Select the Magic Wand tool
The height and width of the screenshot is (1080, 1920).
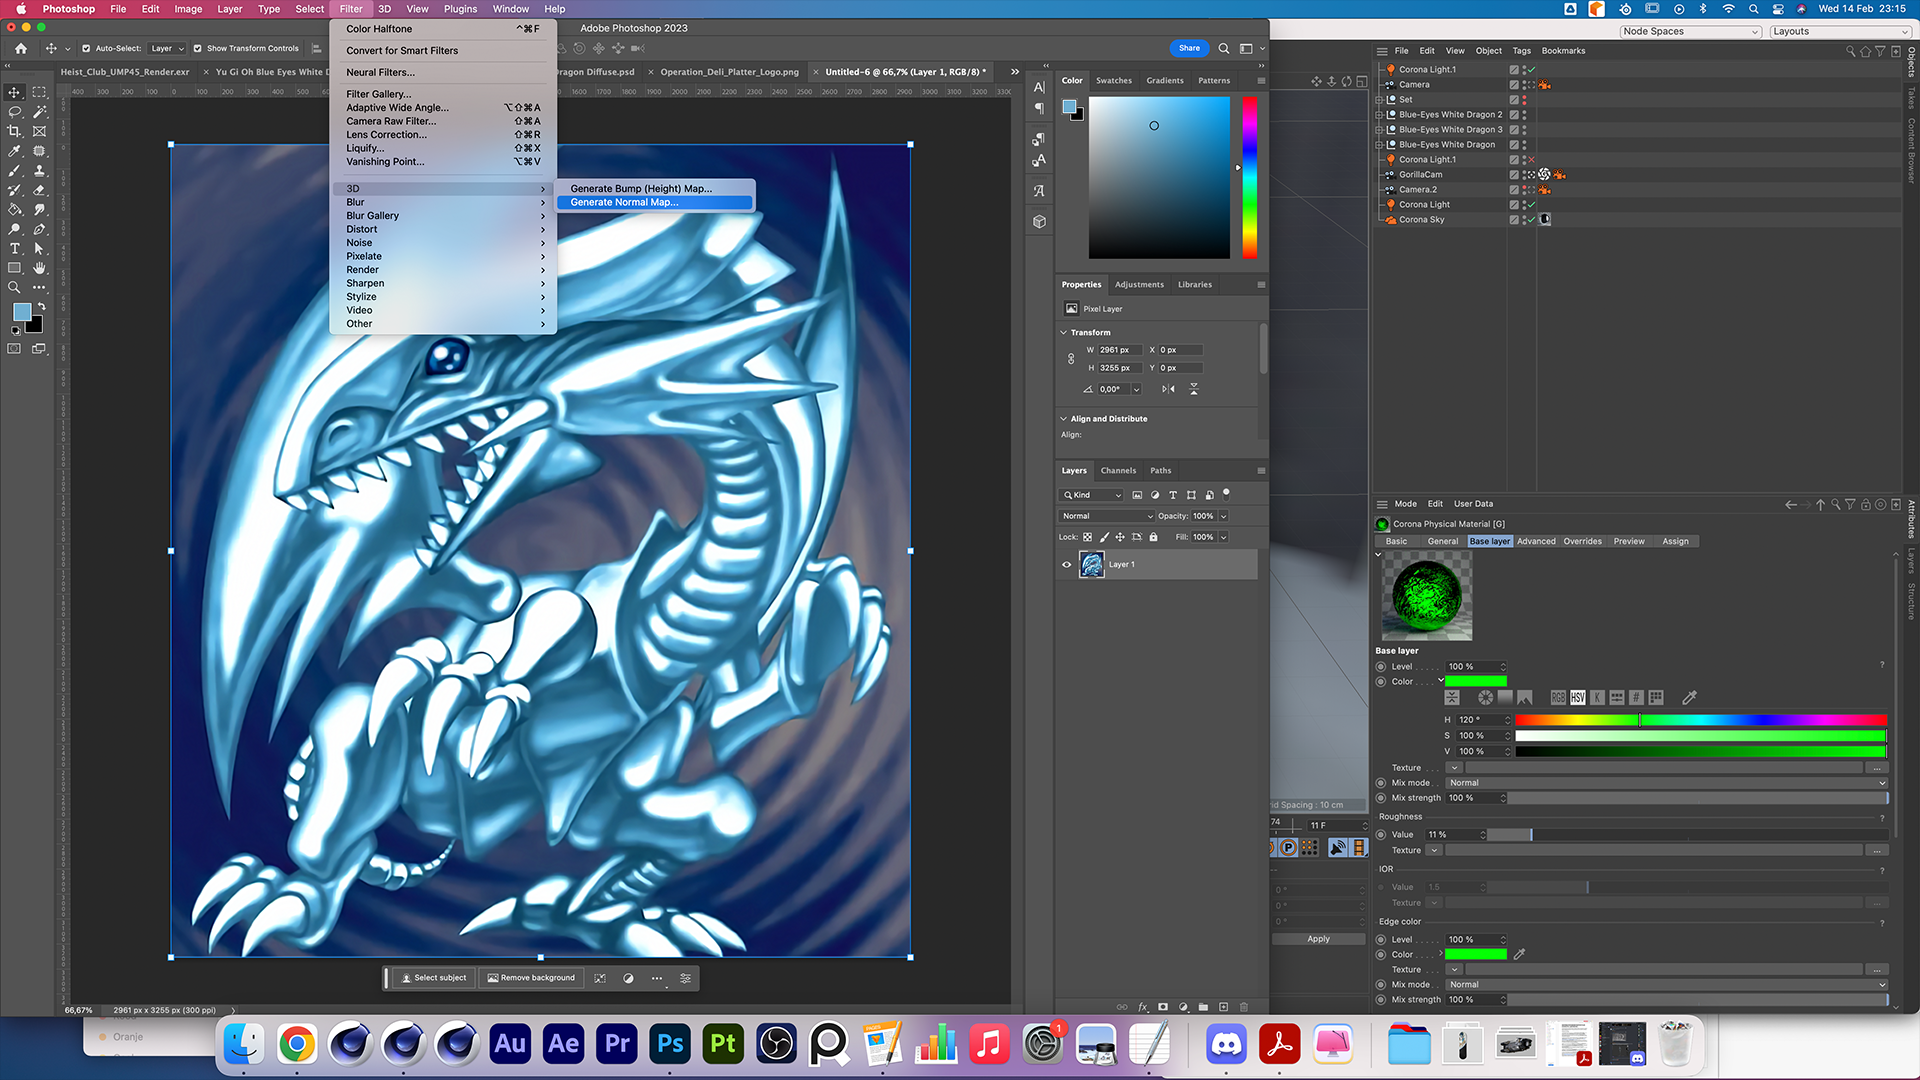[39, 112]
